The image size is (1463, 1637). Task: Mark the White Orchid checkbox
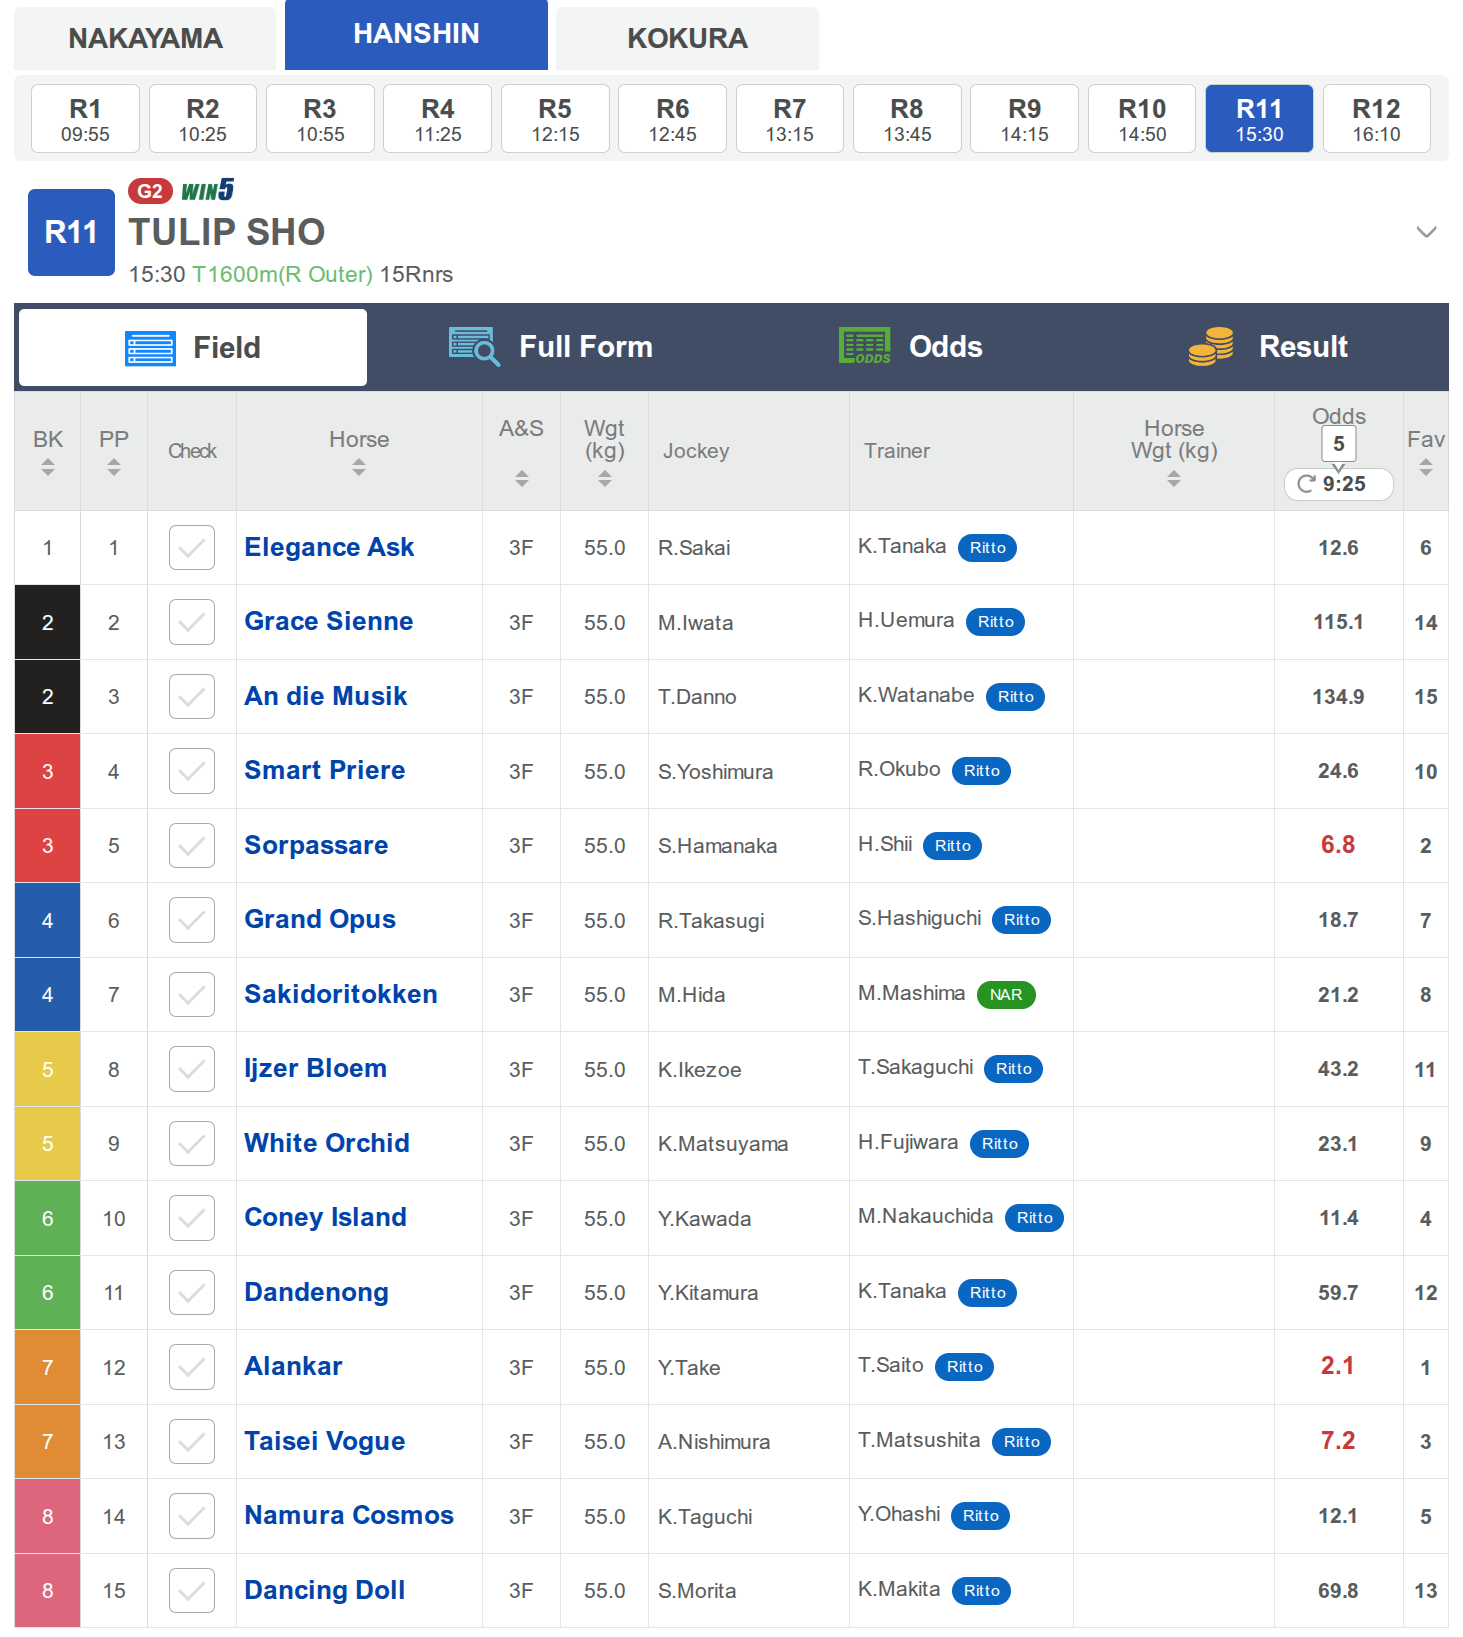[192, 1144]
